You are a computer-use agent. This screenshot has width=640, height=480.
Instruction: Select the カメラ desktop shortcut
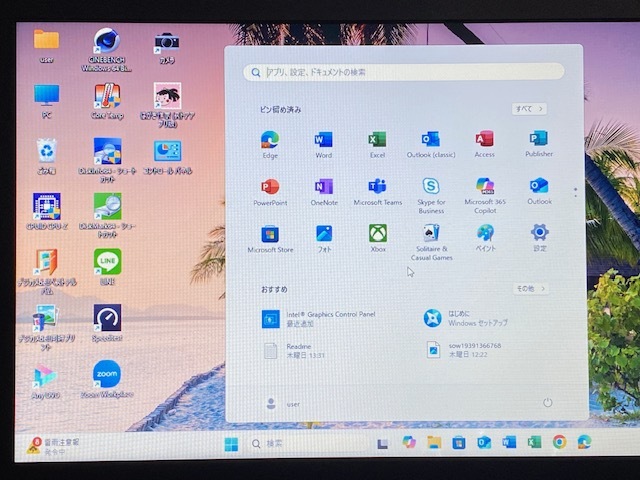click(167, 48)
